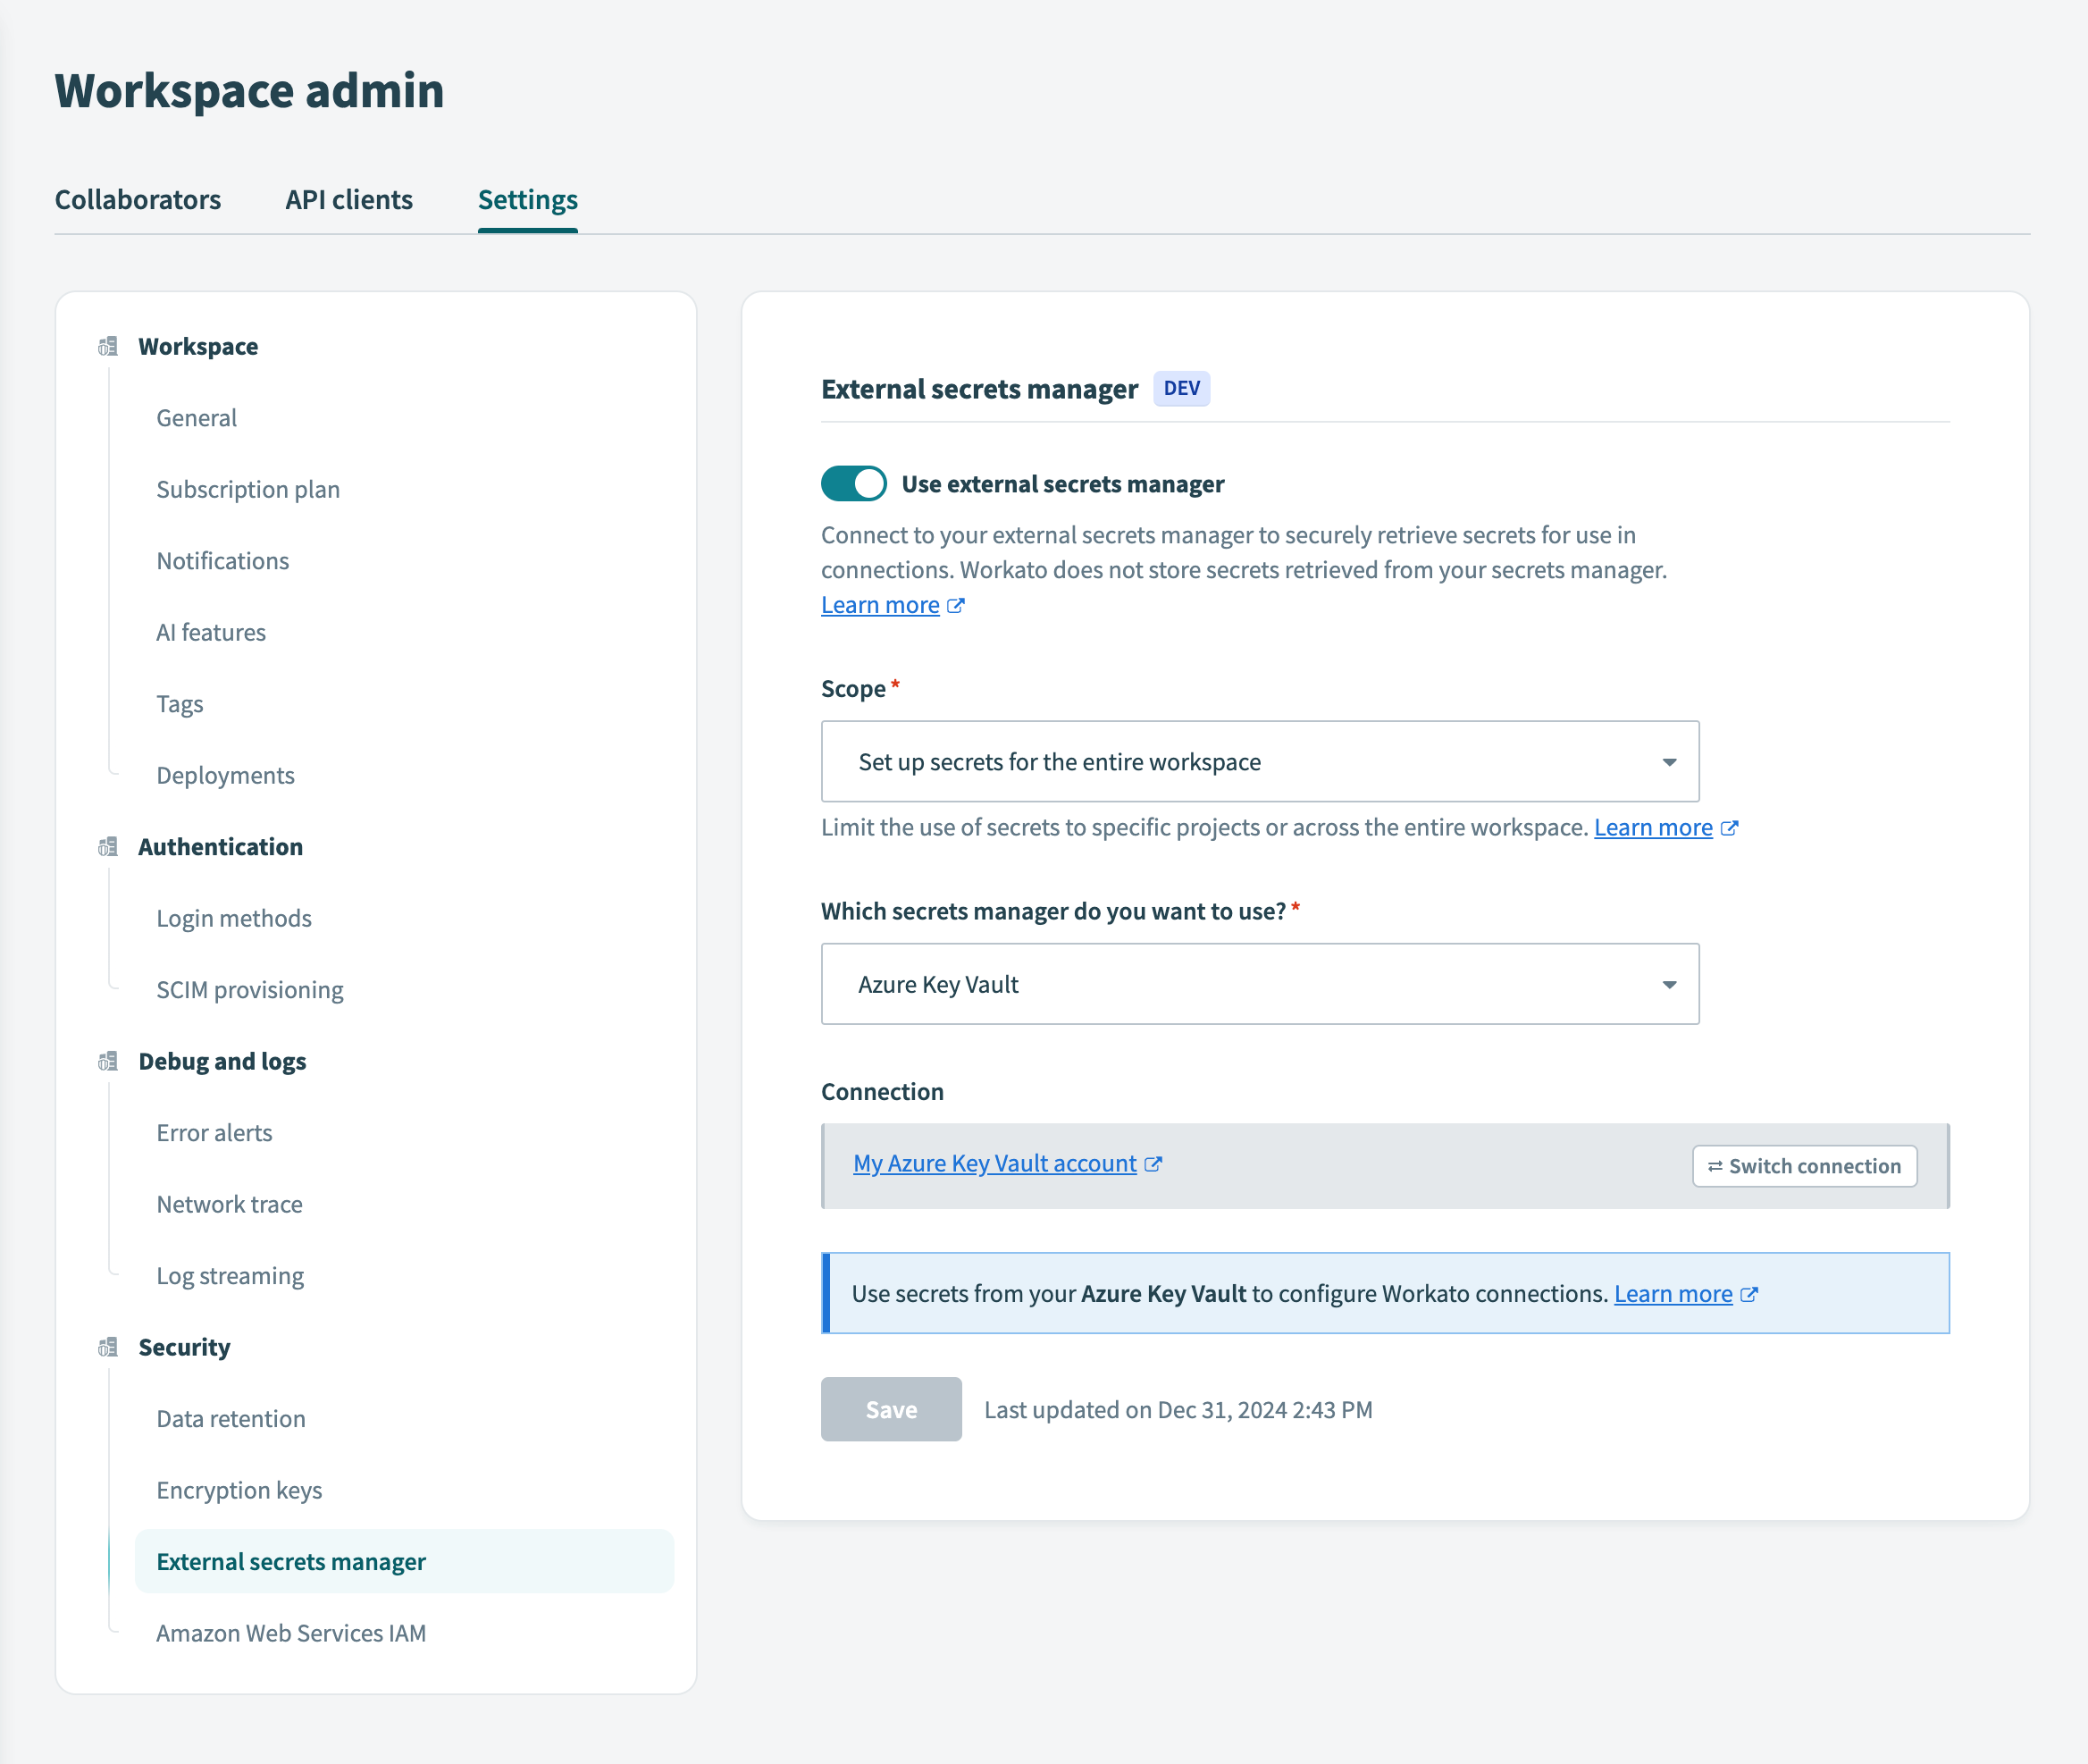The width and height of the screenshot is (2088, 1764).
Task: Click external-link icon next to Azure account link
Action: (x=1153, y=1164)
